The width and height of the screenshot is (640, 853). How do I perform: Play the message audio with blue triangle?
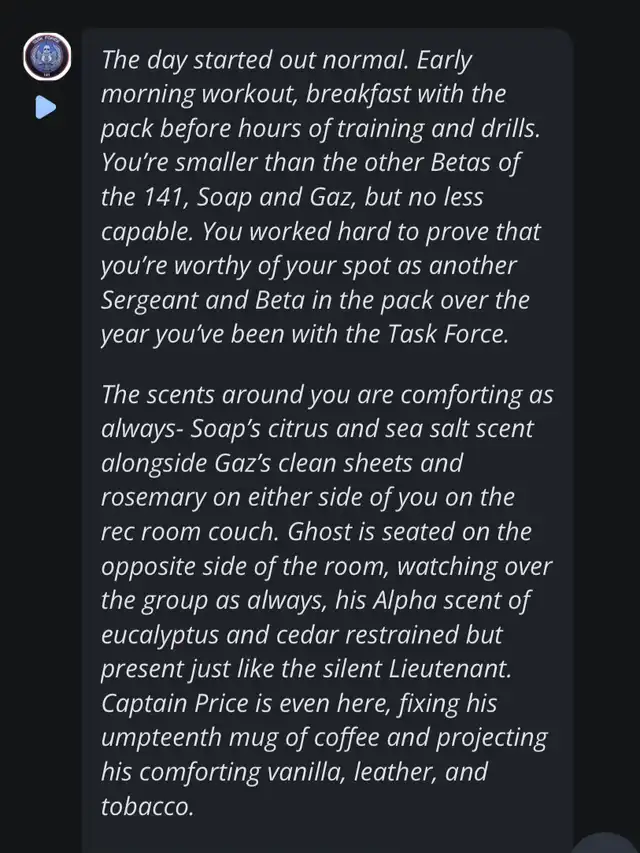(x=46, y=107)
